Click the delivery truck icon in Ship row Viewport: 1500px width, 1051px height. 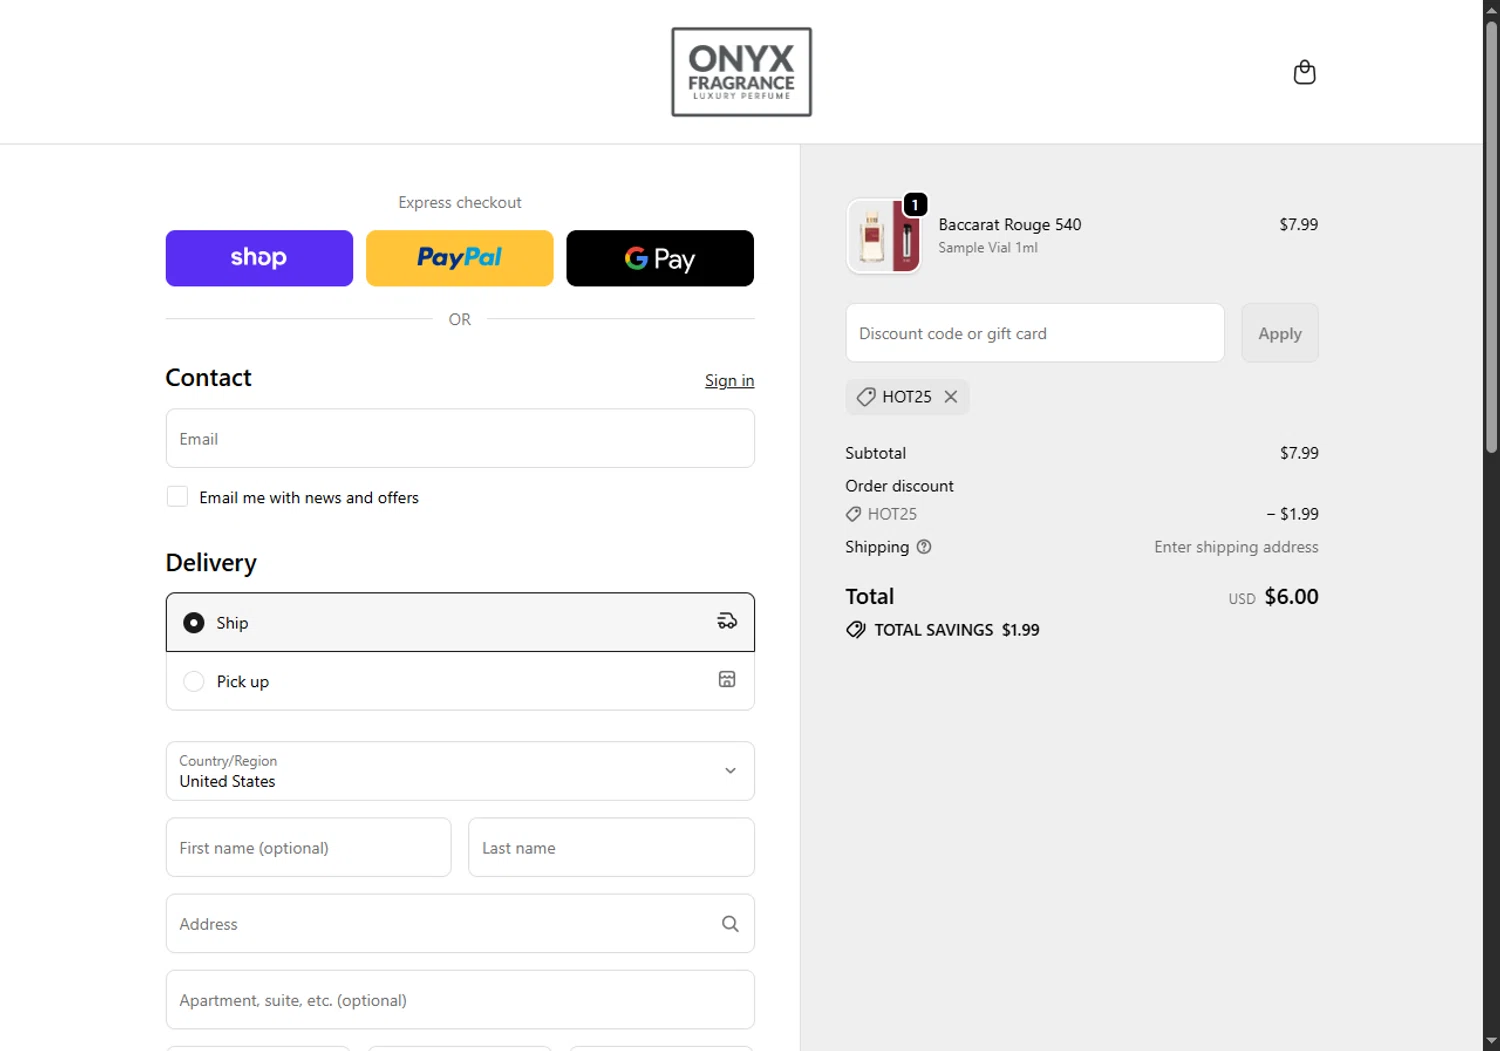pyautogui.click(x=727, y=622)
